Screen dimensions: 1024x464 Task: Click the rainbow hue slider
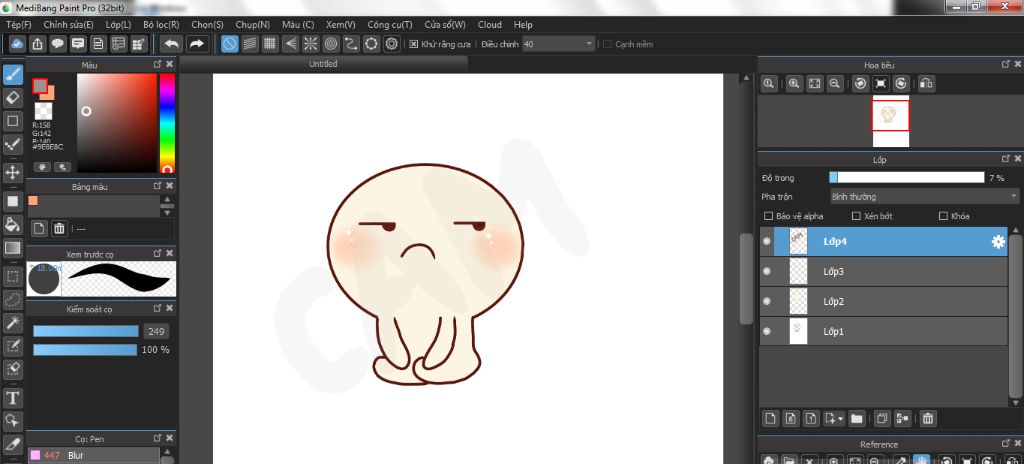pos(167,123)
